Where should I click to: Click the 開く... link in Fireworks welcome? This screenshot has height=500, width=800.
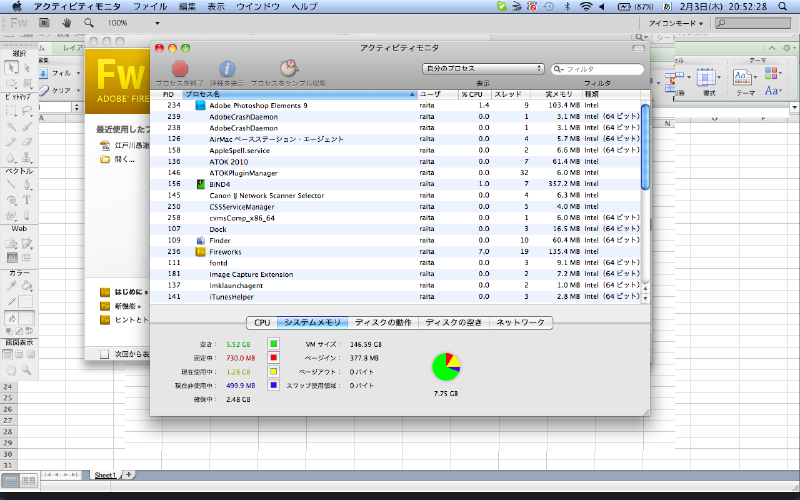click(x=124, y=159)
